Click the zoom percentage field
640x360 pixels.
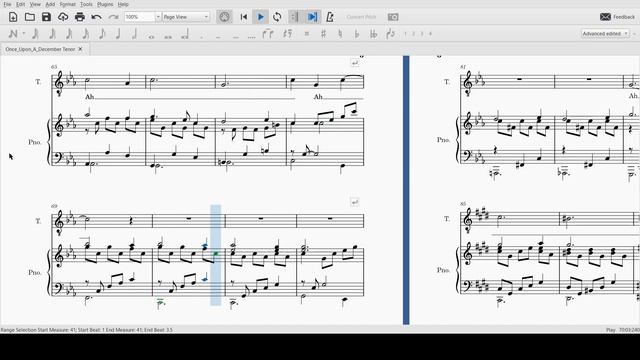139,17
